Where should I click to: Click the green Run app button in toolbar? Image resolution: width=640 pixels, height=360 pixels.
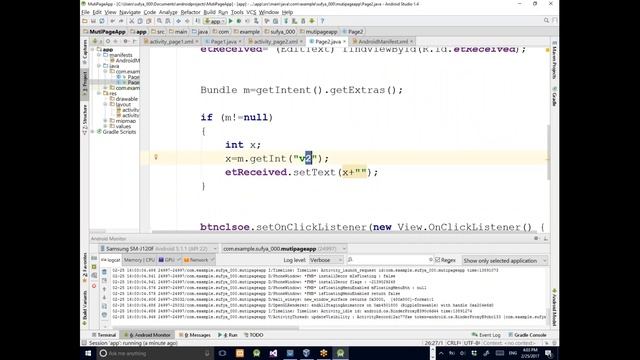pos(231,21)
